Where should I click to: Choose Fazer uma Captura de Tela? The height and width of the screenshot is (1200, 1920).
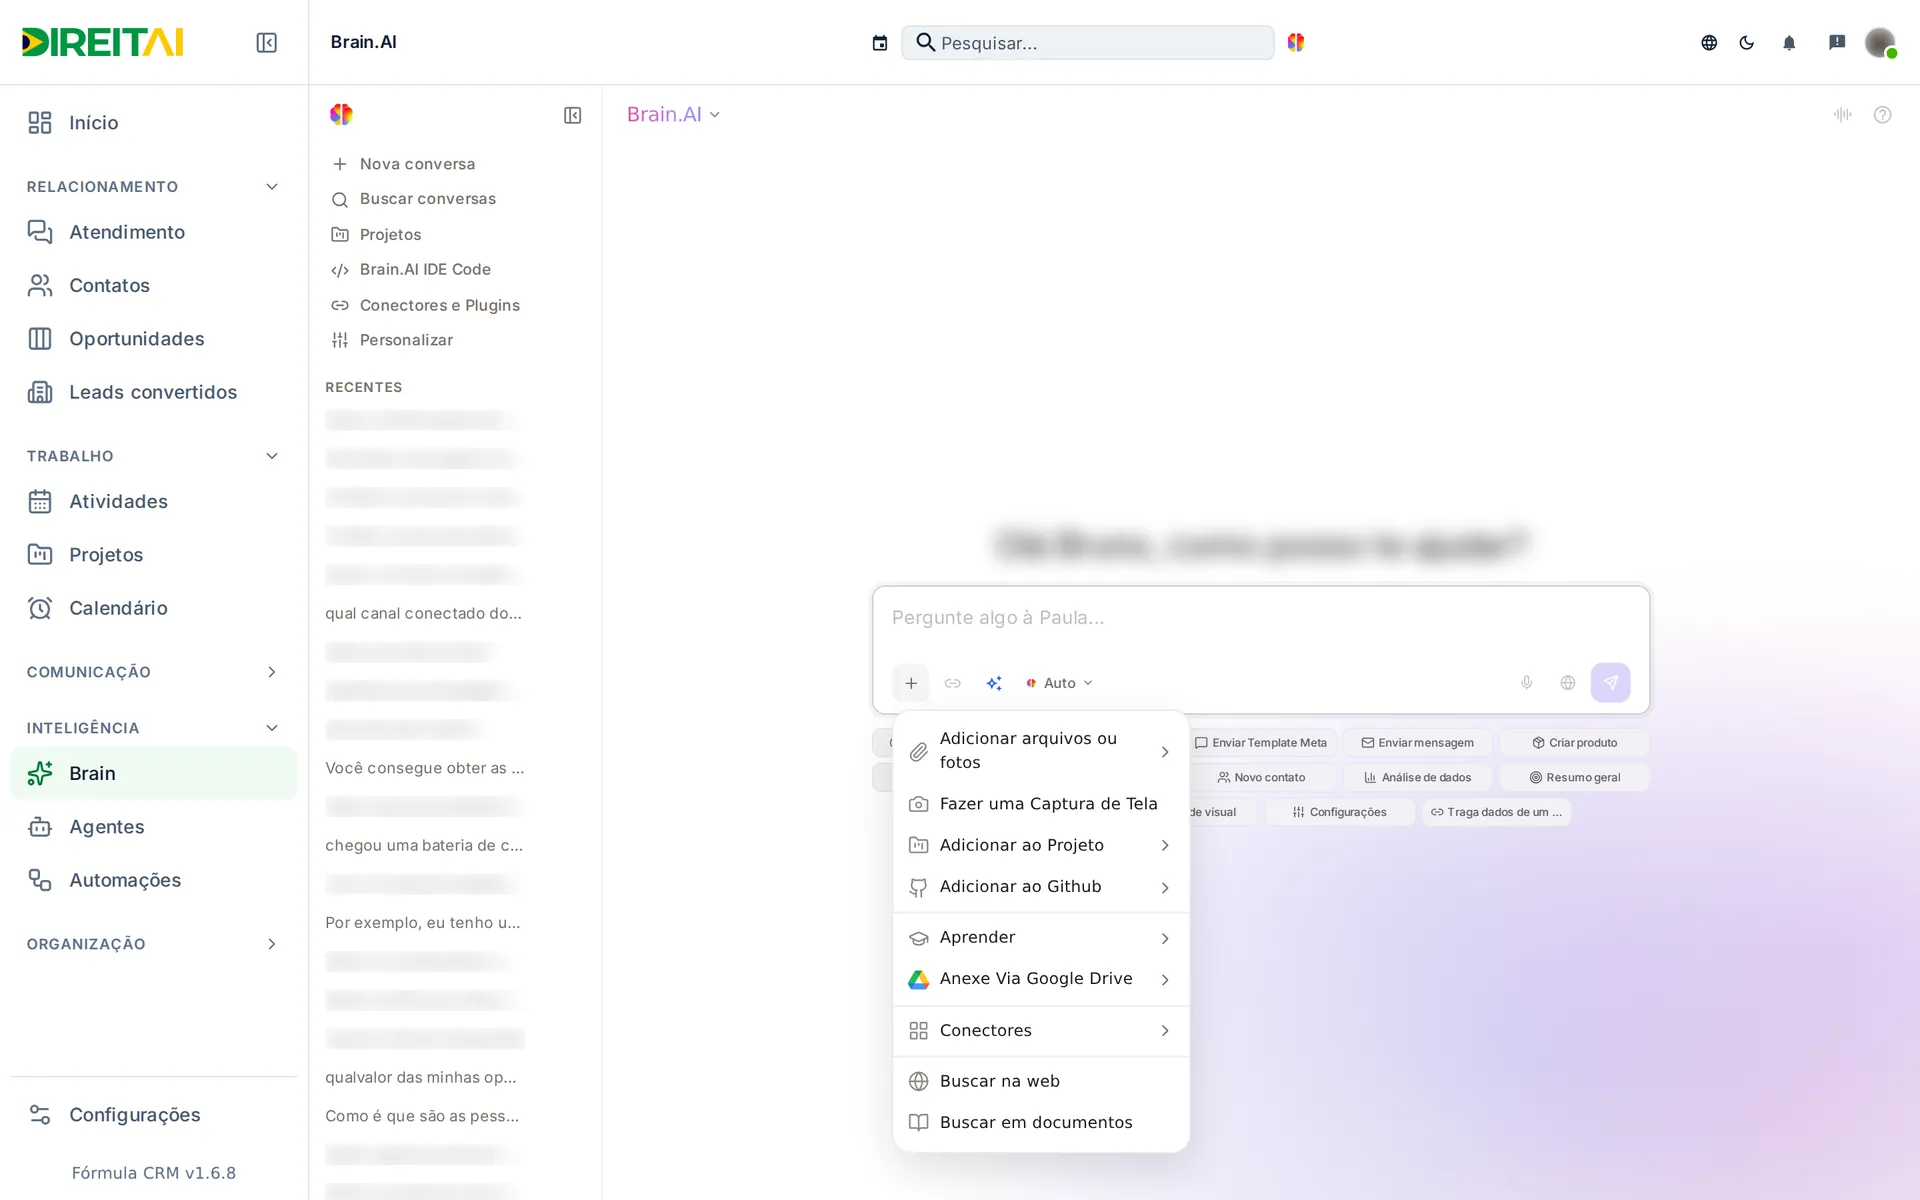1040,804
